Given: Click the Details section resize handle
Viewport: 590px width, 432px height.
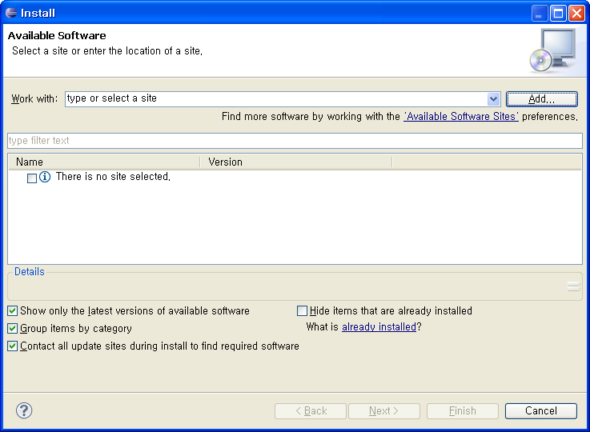Looking at the screenshot, I should [x=573, y=286].
